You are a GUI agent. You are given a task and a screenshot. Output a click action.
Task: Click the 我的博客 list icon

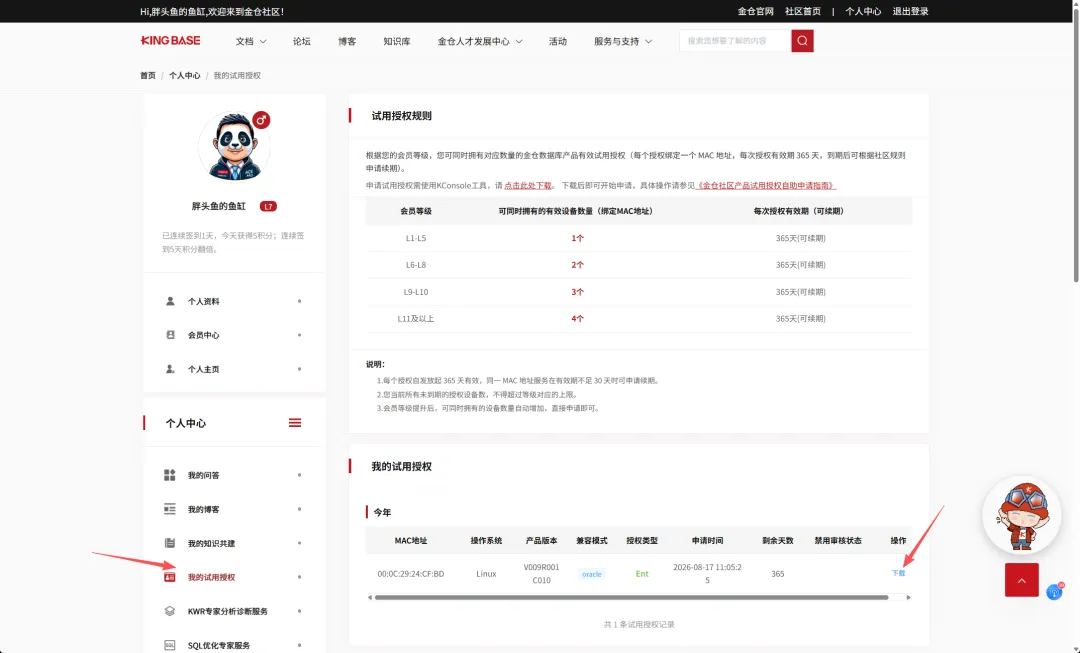coord(169,509)
